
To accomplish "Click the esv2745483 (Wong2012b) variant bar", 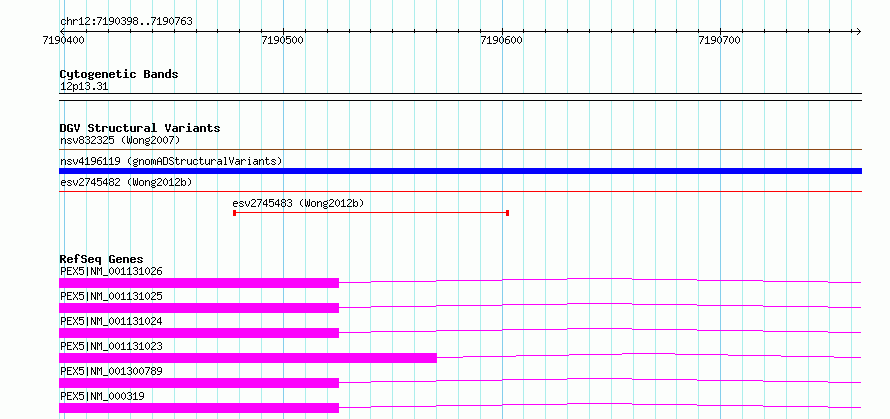I will coord(371,213).
